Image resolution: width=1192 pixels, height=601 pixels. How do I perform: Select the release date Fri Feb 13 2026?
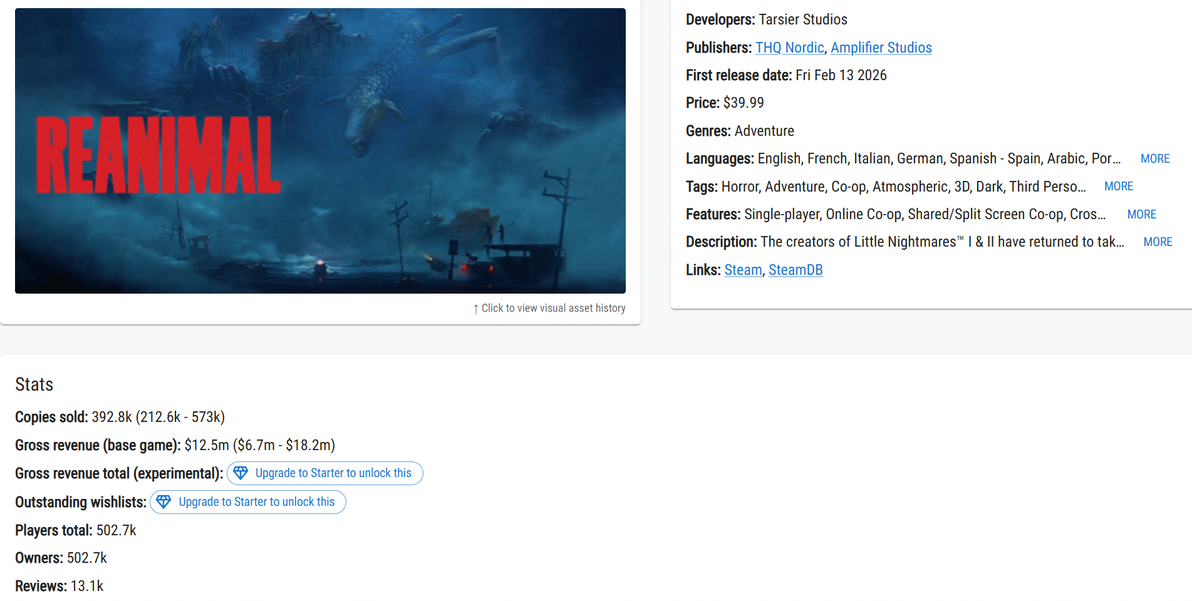click(841, 74)
